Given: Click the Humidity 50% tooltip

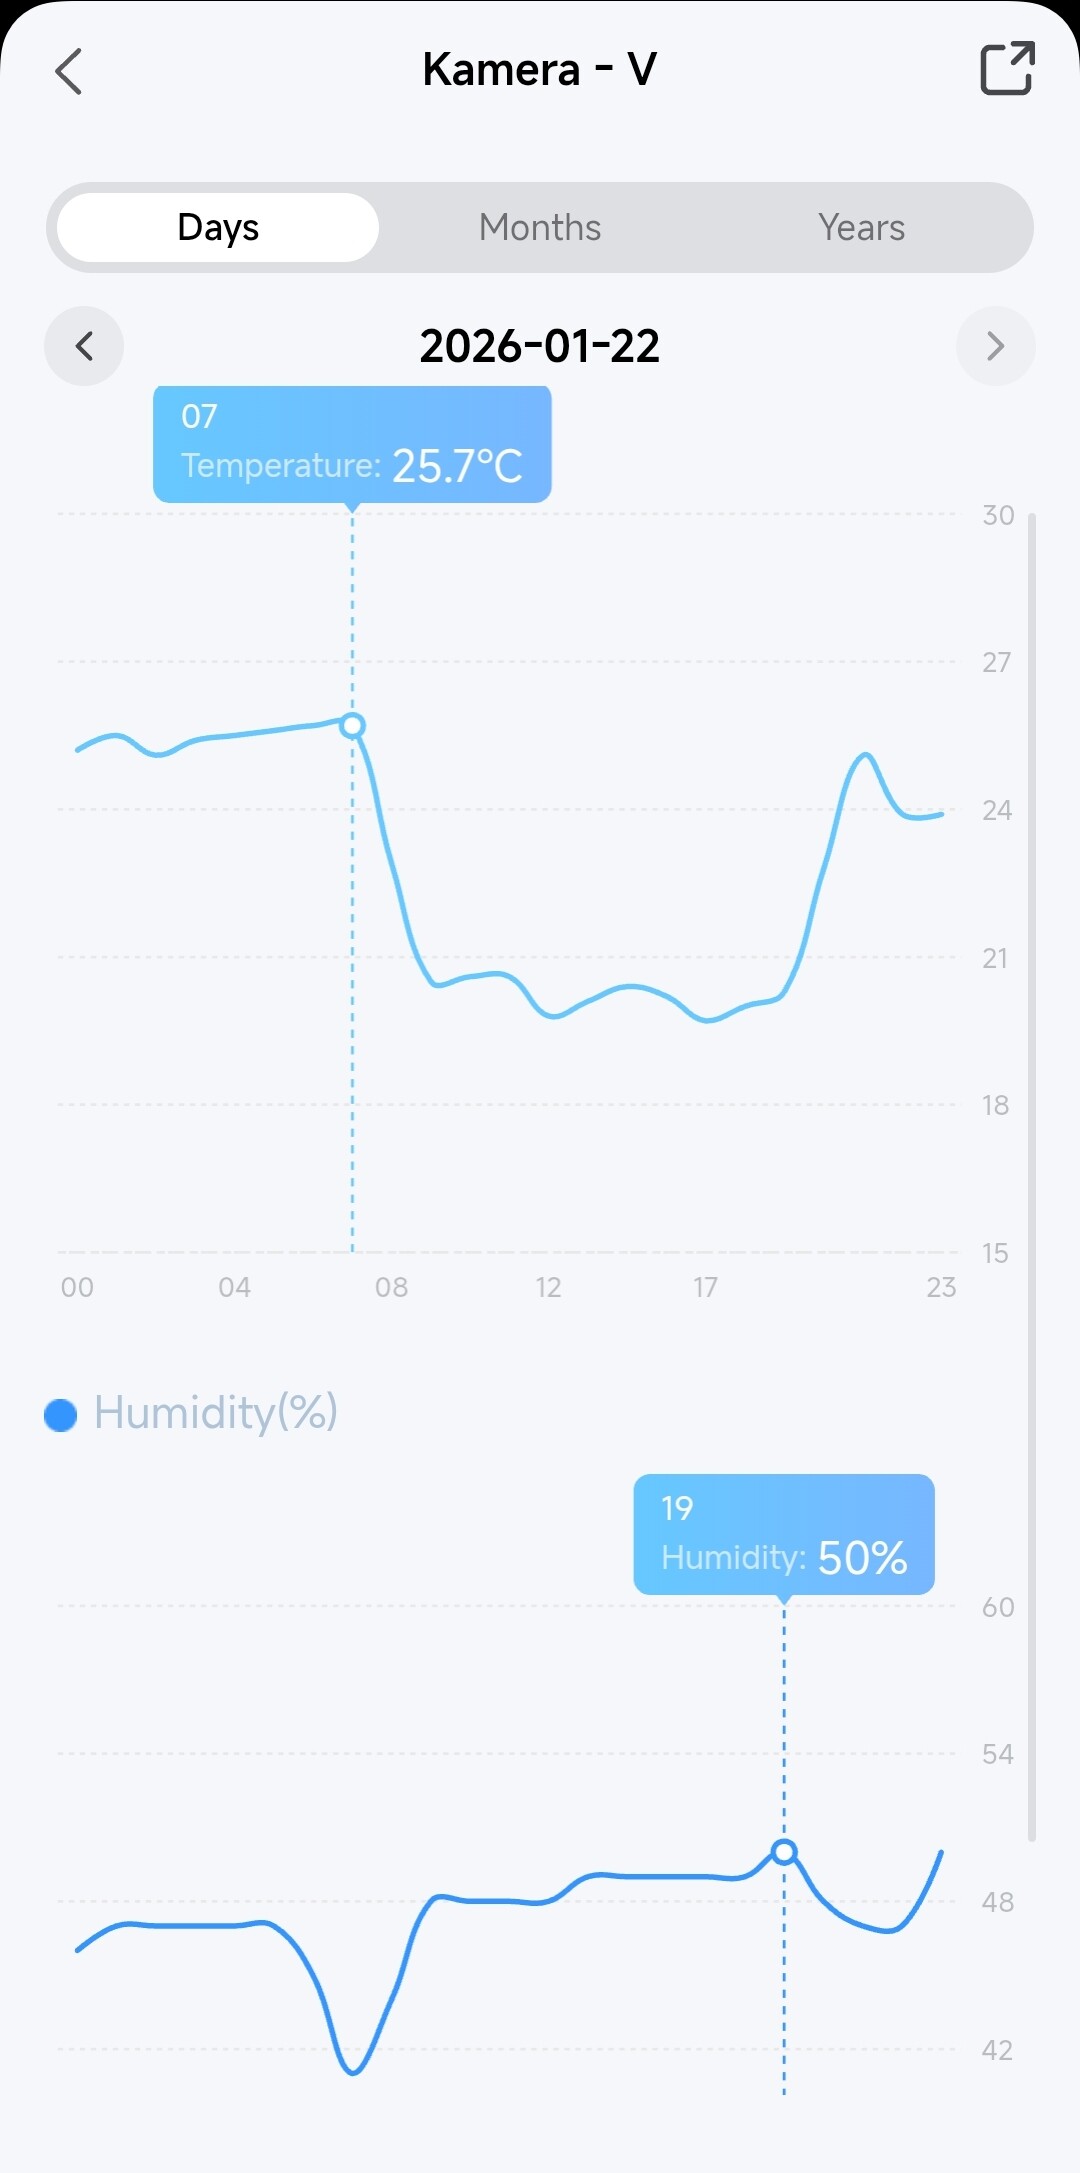Looking at the screenshot, I should tap(784, 1534).
